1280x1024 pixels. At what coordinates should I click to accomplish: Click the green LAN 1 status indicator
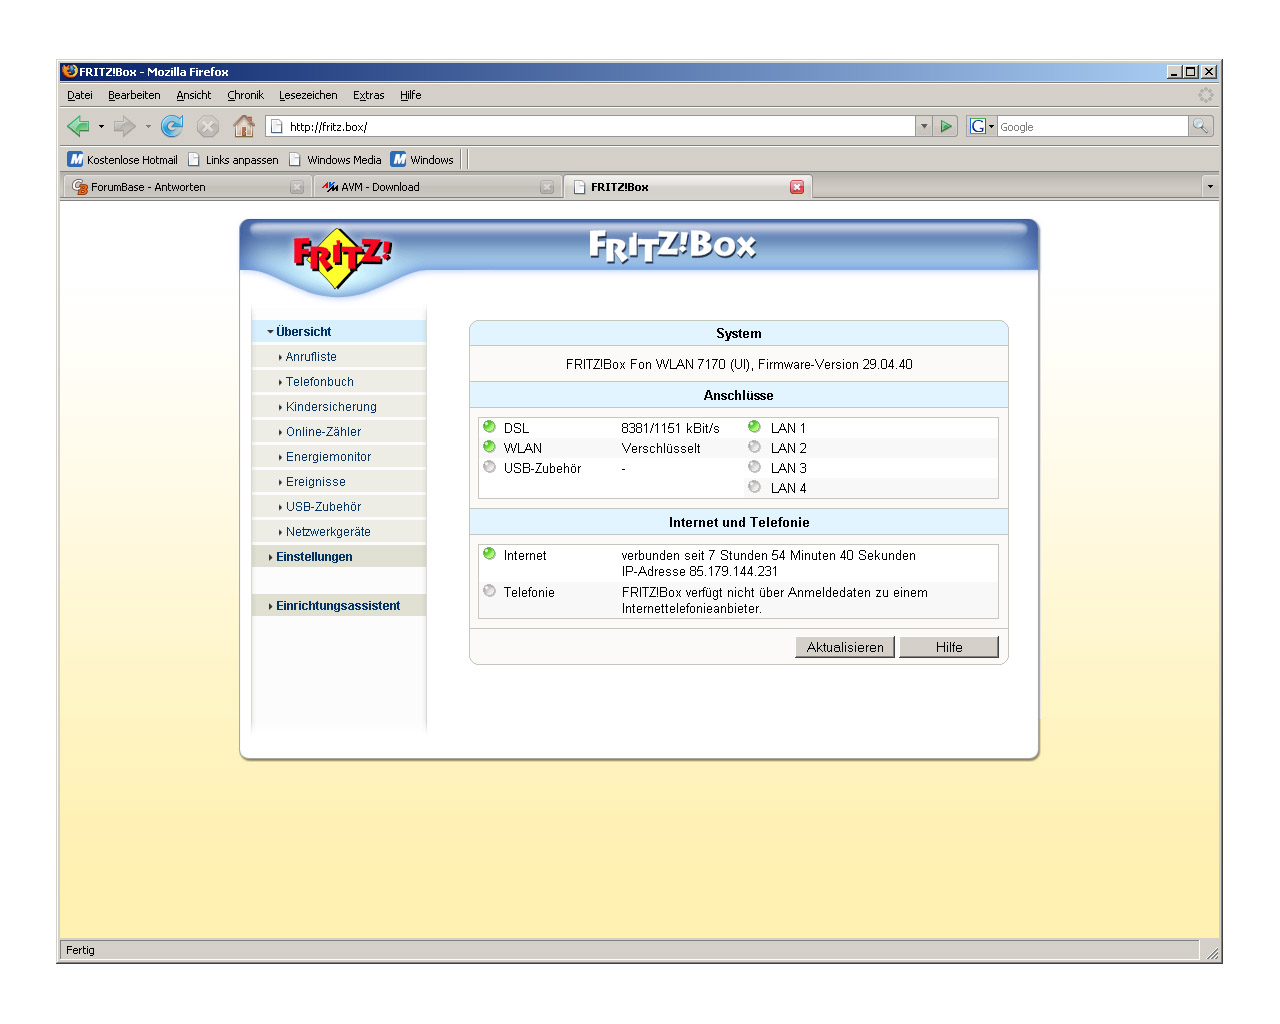754,427
